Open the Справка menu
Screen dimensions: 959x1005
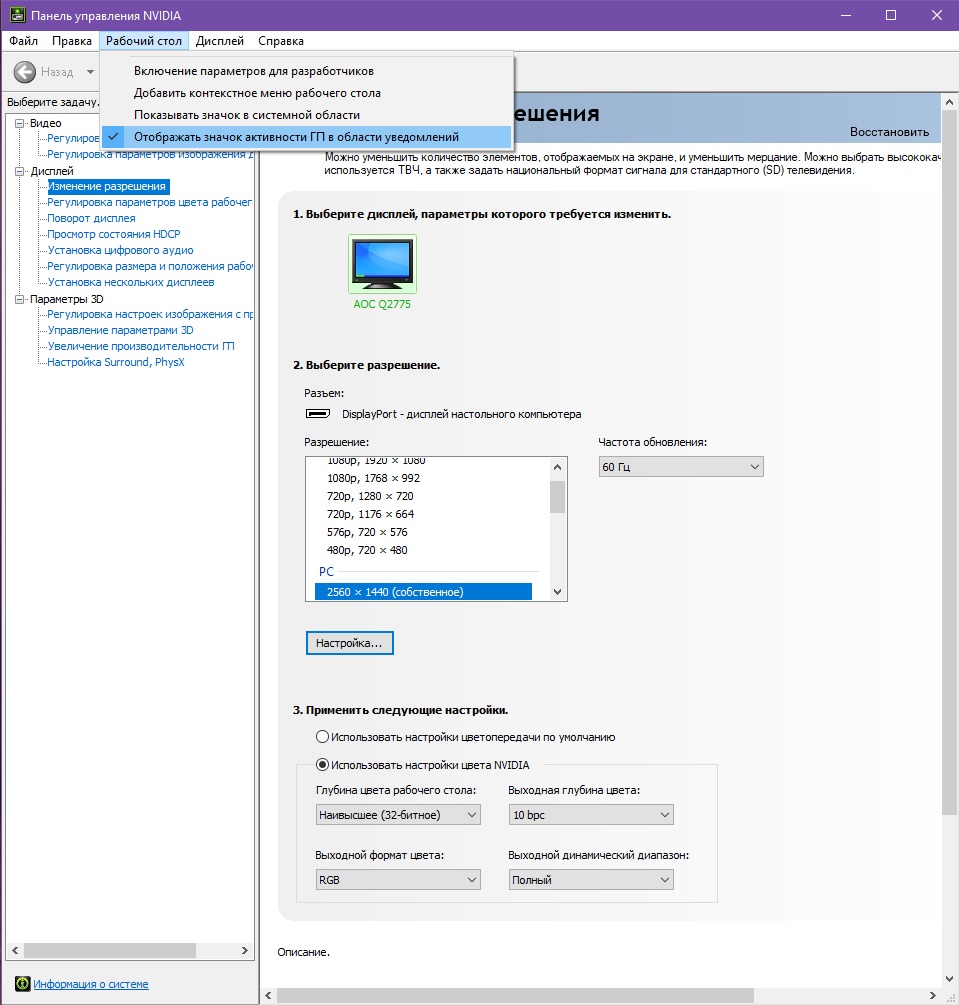click(281, 41)
